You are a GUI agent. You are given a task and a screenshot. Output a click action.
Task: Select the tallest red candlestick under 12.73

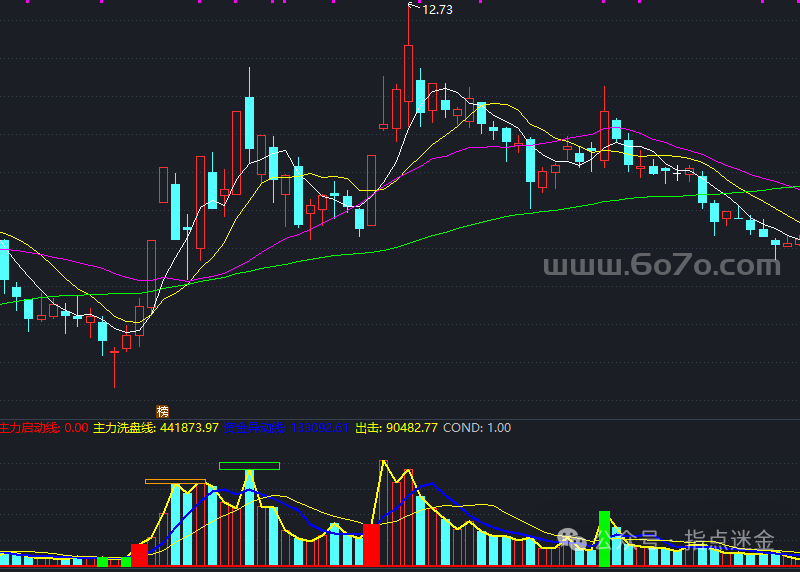[x=408, y=78]
